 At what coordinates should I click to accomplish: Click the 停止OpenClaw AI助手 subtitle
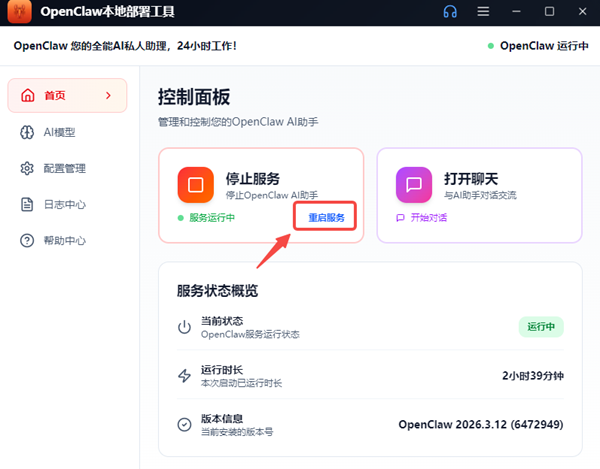(272, 195)
